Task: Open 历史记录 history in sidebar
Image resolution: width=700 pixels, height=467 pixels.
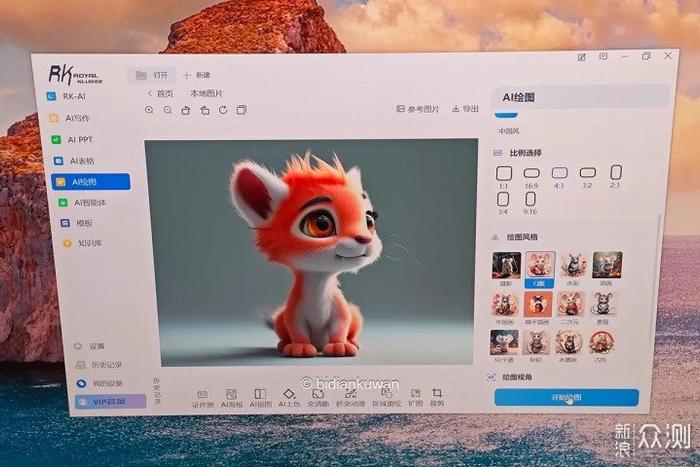Action: pyautogui.click(x=99, y=365)
